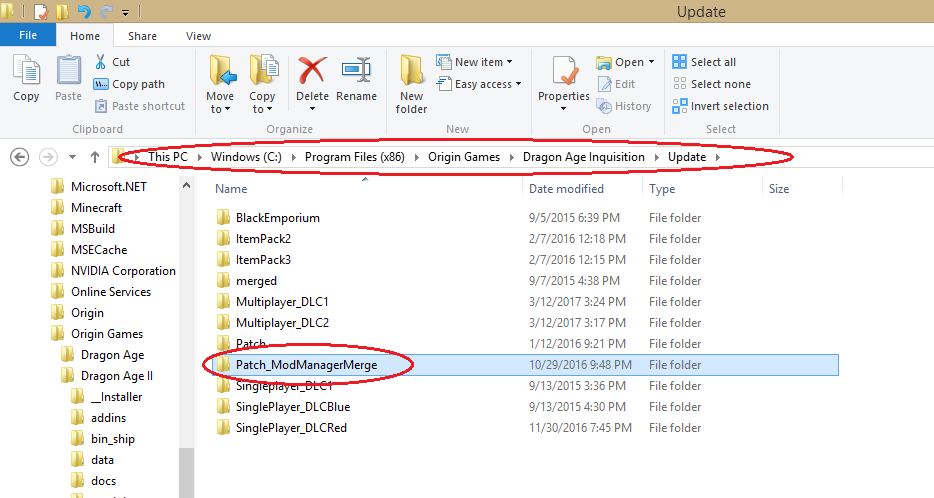Open the Customize Quick Access Toolbar dropdown
Screen dimensions: 934x498
point(125,12)
